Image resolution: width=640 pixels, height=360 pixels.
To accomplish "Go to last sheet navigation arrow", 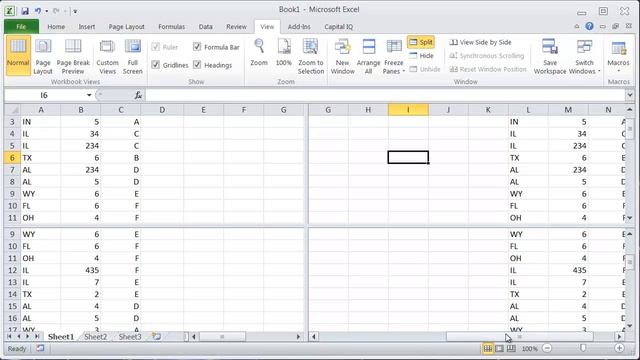I will click(x=37, y=337).
